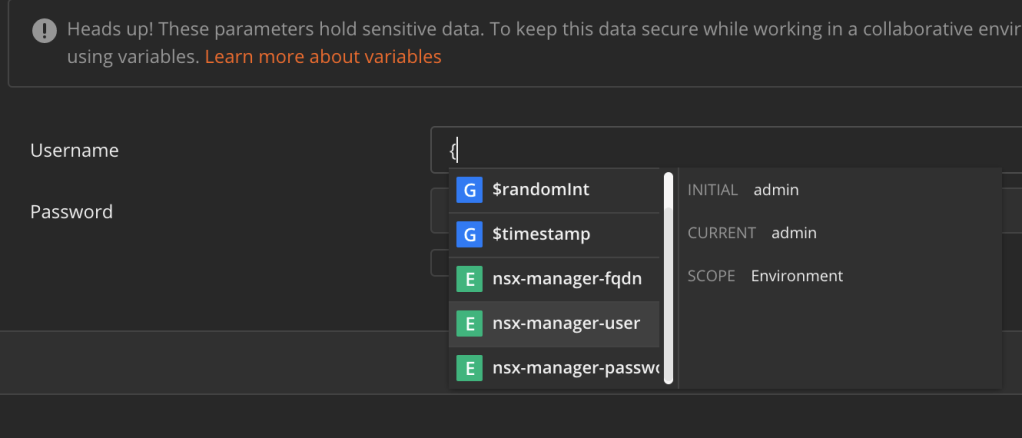Click green E icon beside nsx-manager-password
Image resolution: width=1022 pixels, height=438 pixels.
coord(469,368)
